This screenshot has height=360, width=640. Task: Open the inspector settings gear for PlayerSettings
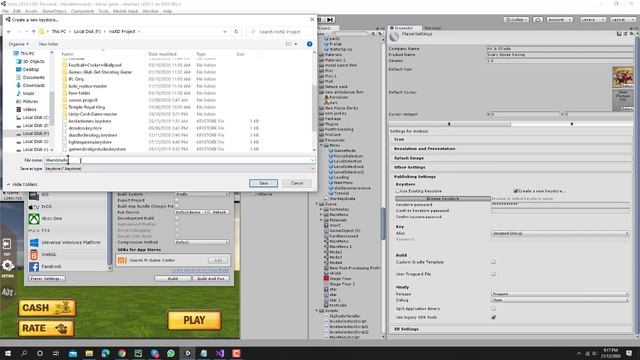click(631, 34)
